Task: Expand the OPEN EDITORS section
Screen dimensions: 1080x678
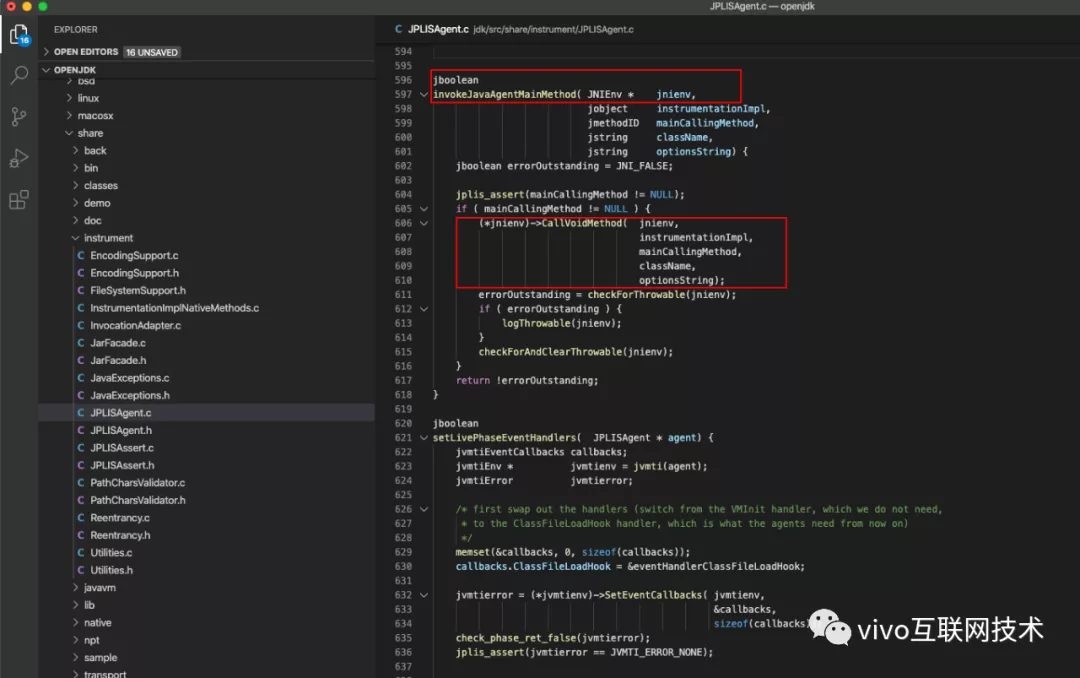Action: (x=46, y=52)
